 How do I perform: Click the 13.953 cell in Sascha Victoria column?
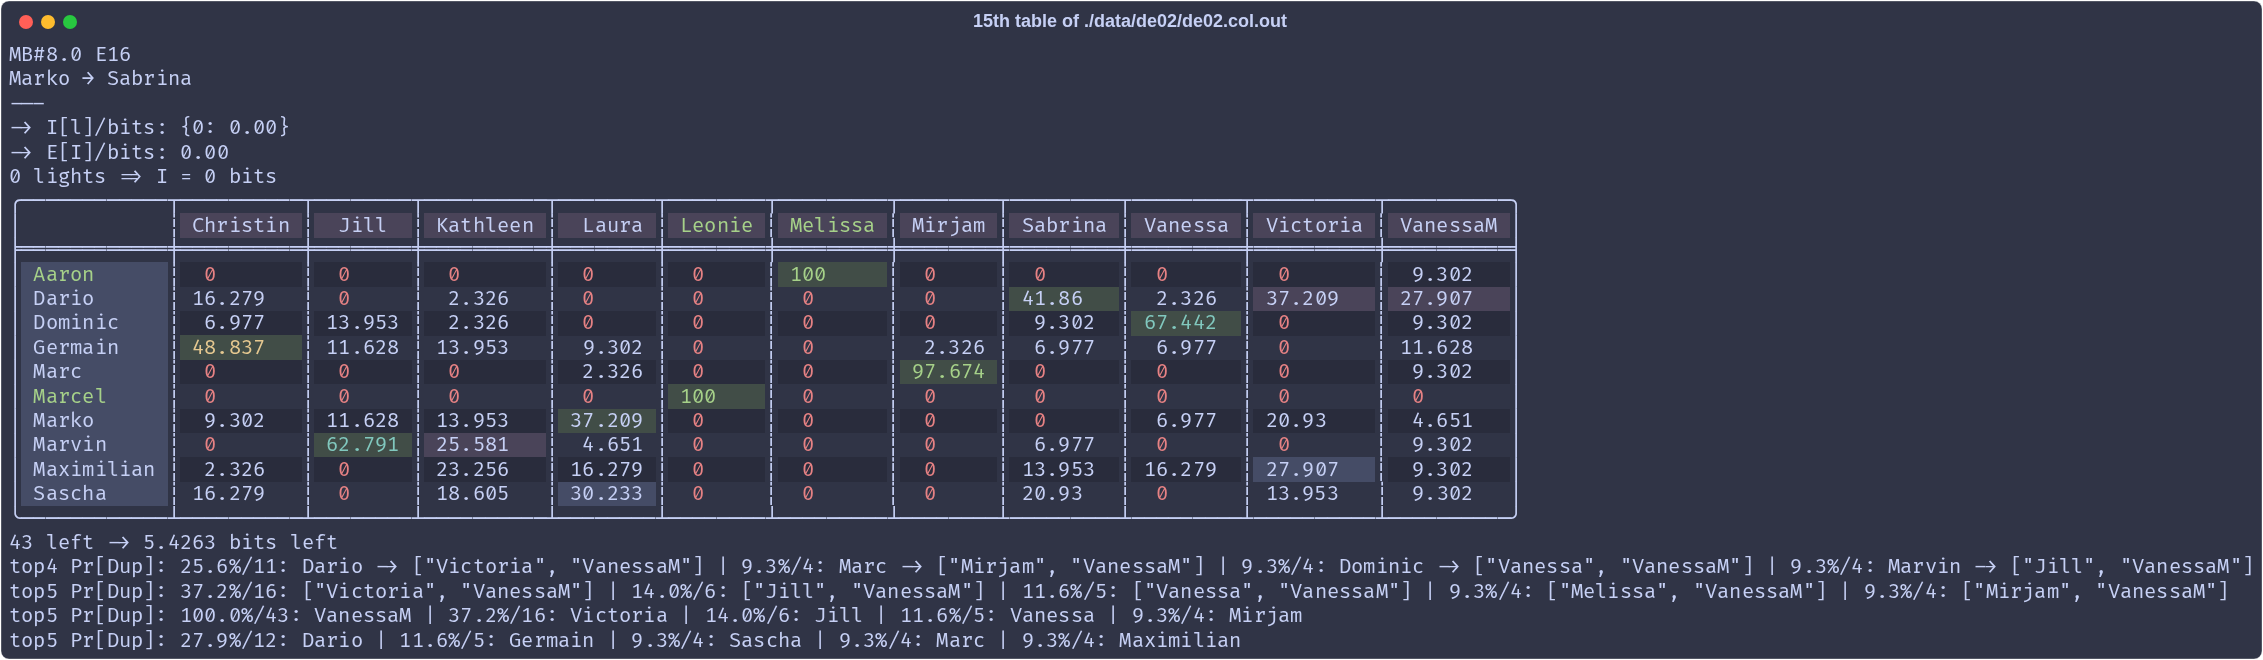(1315, 494)
